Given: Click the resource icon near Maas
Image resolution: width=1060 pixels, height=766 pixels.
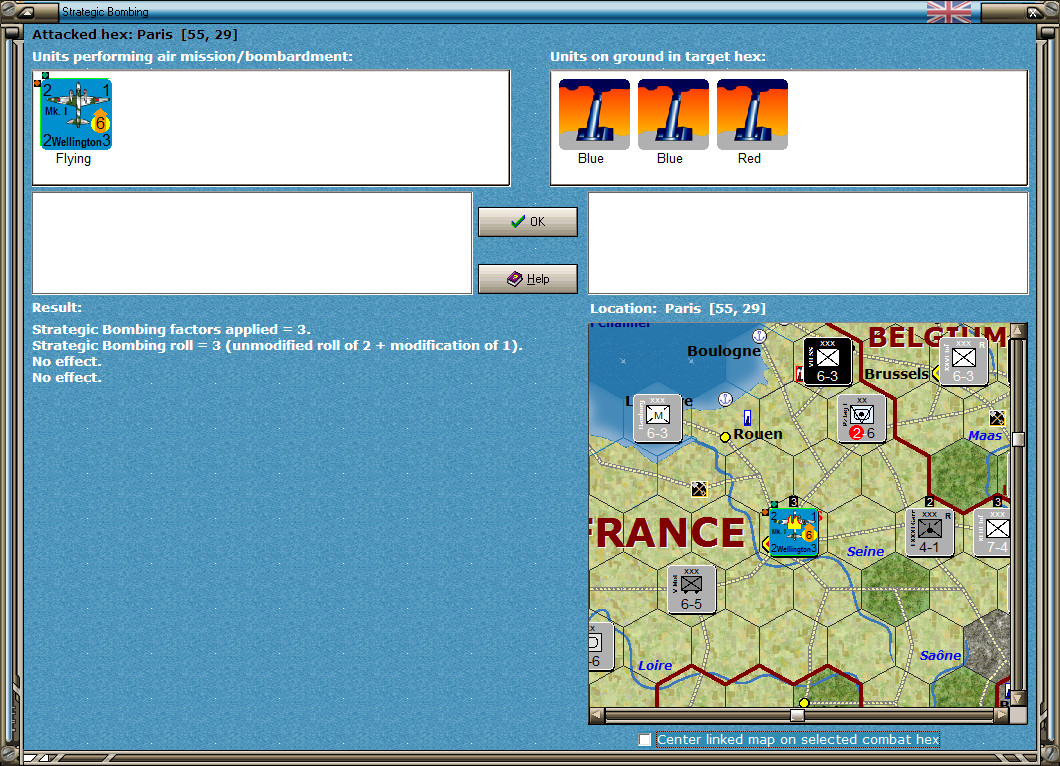Looking at the screenshot, I should [996, 417].
